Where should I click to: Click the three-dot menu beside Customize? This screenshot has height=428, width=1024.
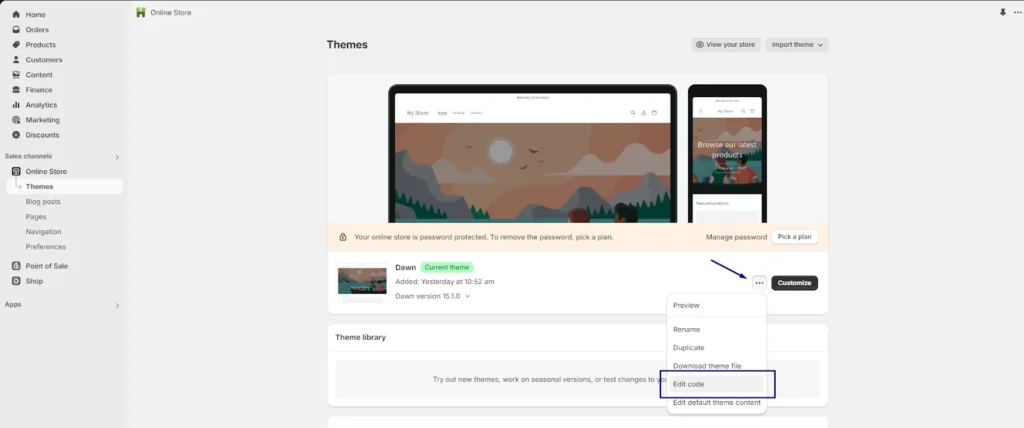pyautogui.click(x=759, y=283)
